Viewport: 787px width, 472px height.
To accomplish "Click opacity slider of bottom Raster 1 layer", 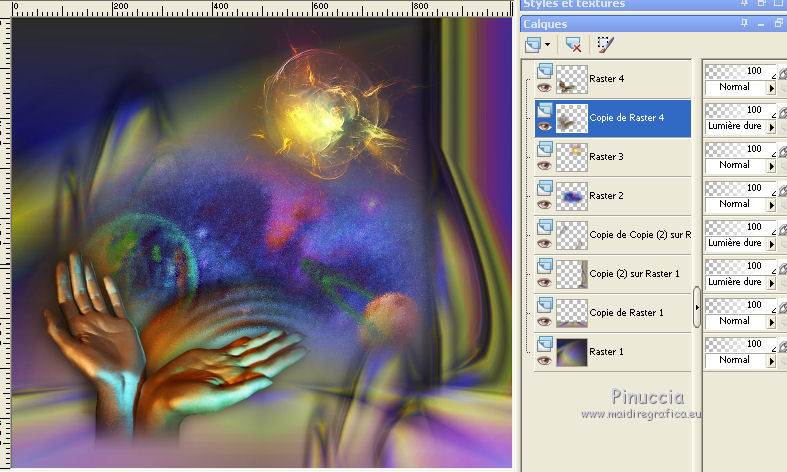I will coord(740,344).
